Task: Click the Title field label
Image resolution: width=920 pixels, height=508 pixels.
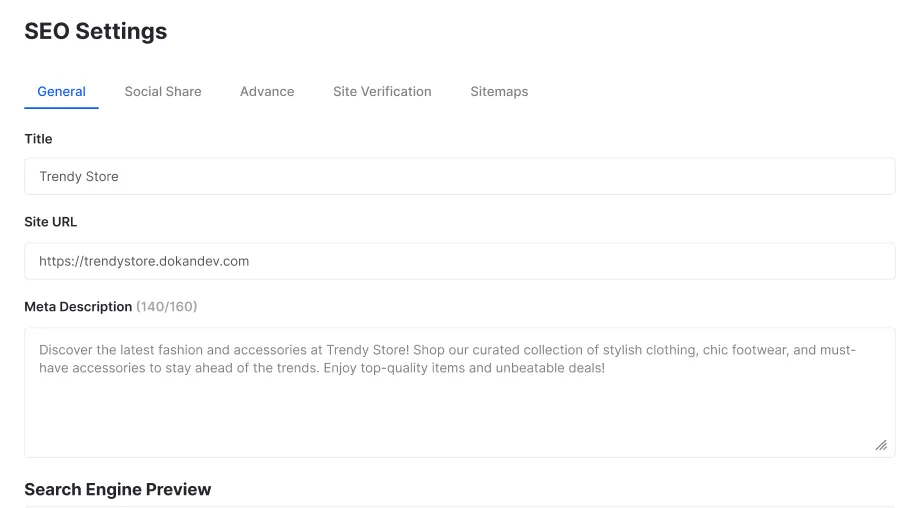Action: pos(38,139)
